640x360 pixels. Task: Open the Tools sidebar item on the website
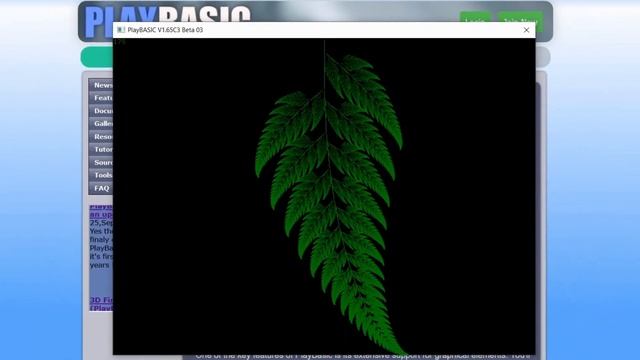click(101, 175)
